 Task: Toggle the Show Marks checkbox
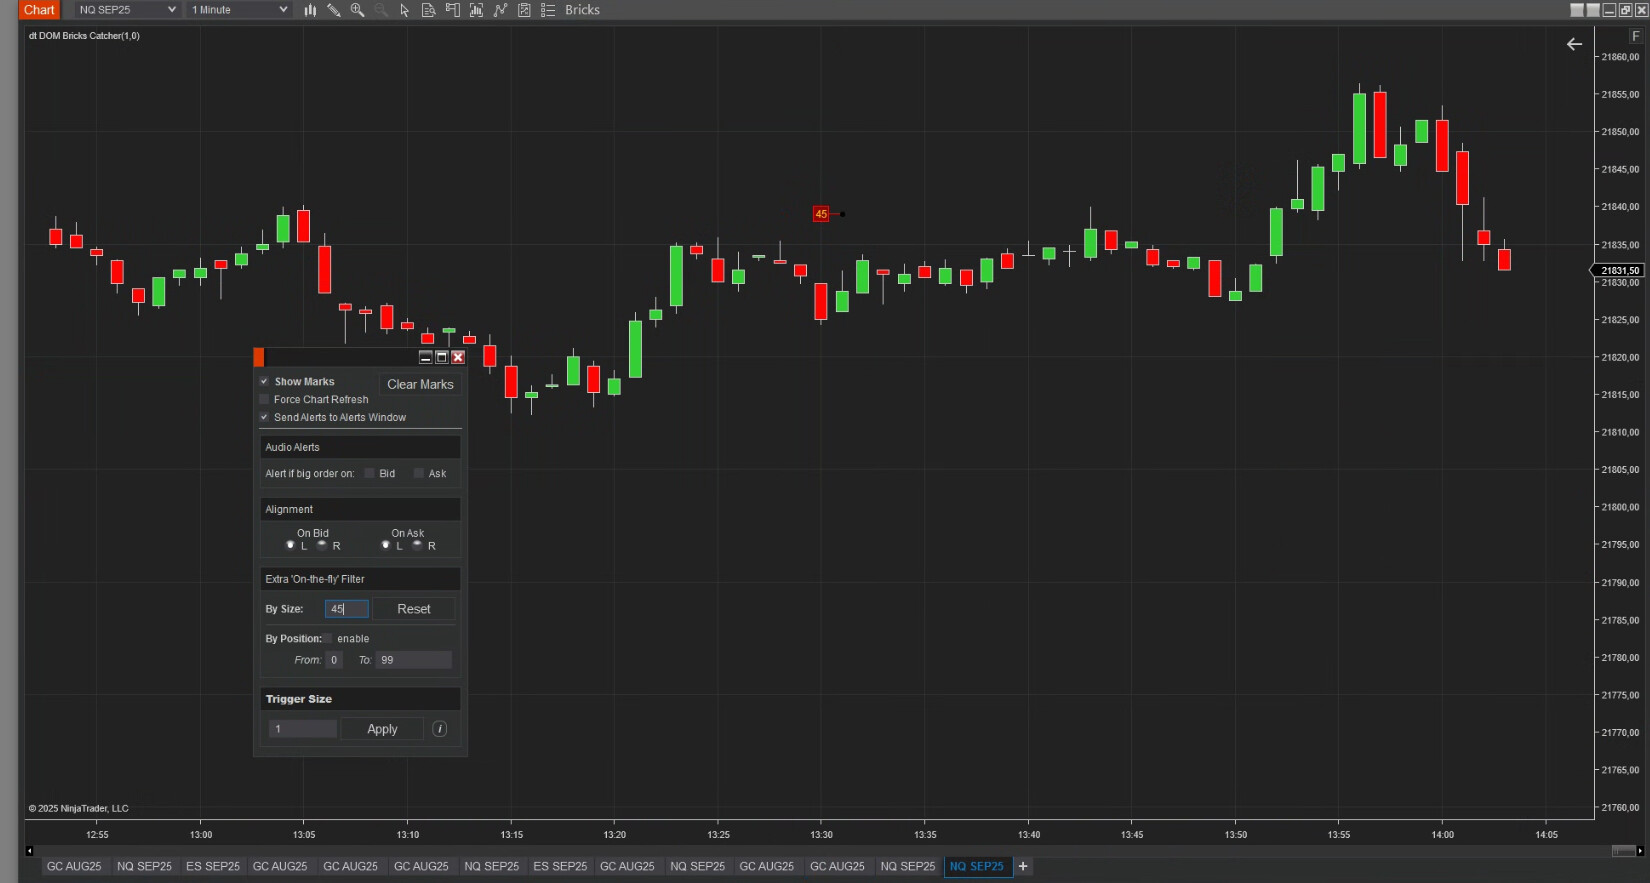[x=265, y=381]
